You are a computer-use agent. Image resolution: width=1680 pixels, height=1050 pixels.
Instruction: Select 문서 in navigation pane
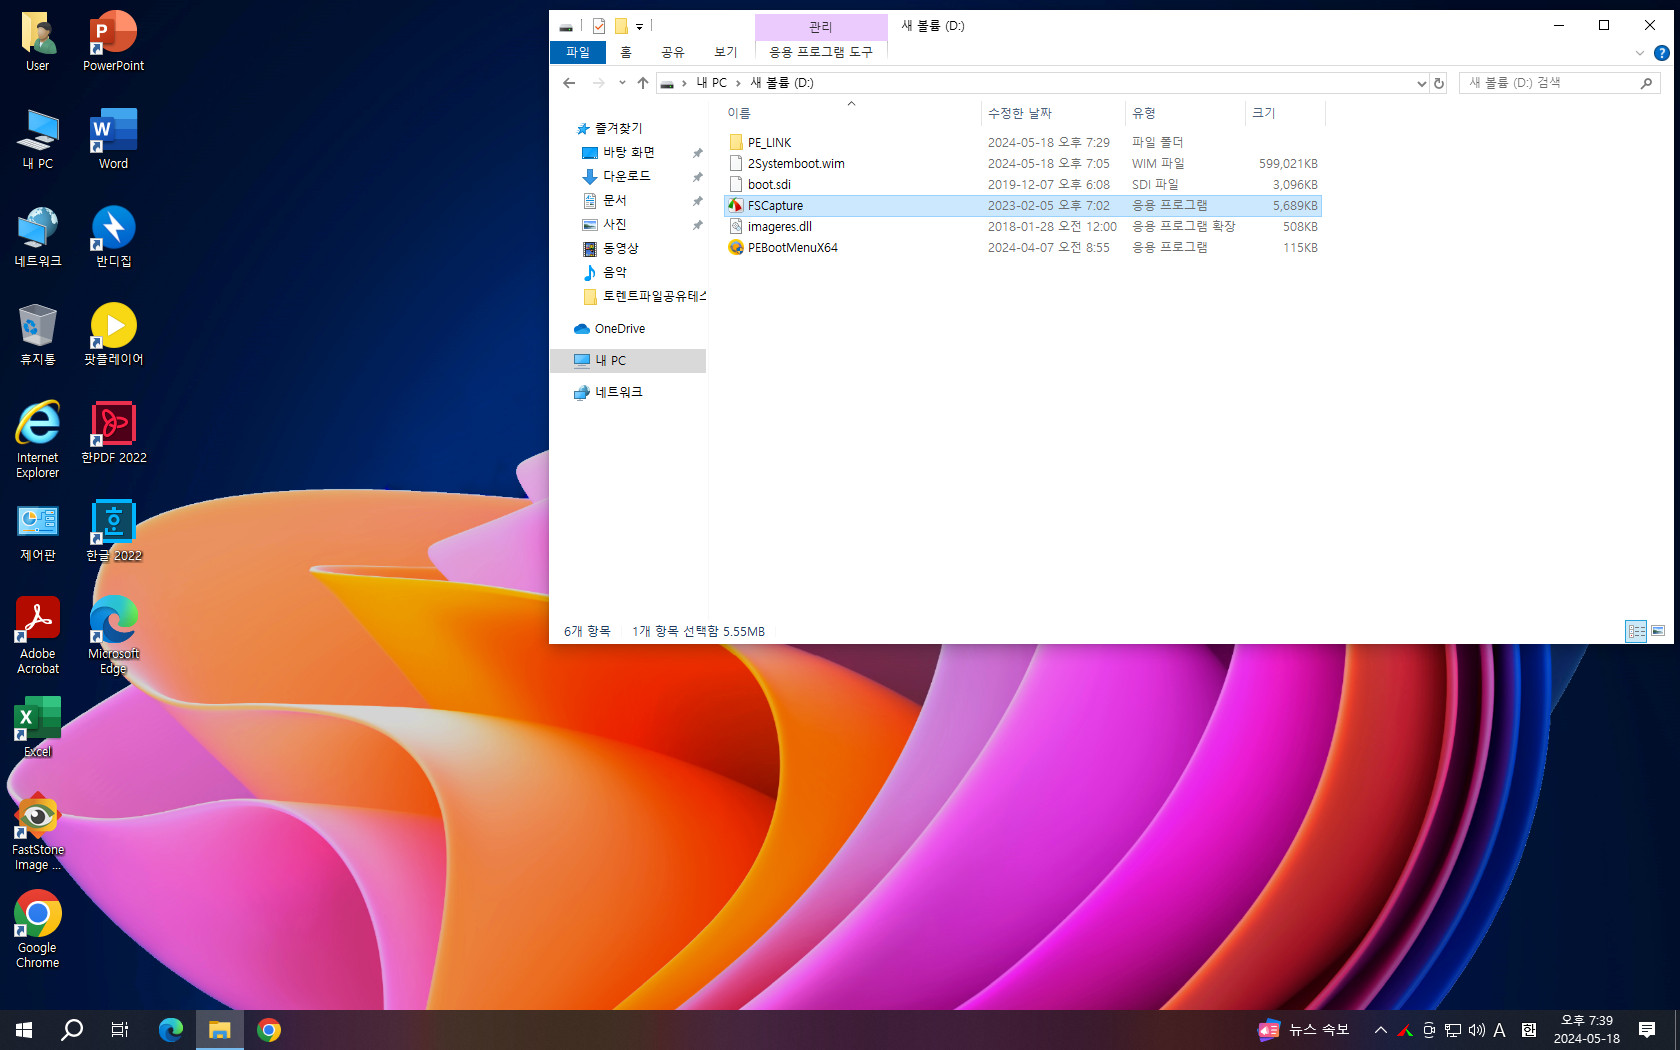[614, 200]
